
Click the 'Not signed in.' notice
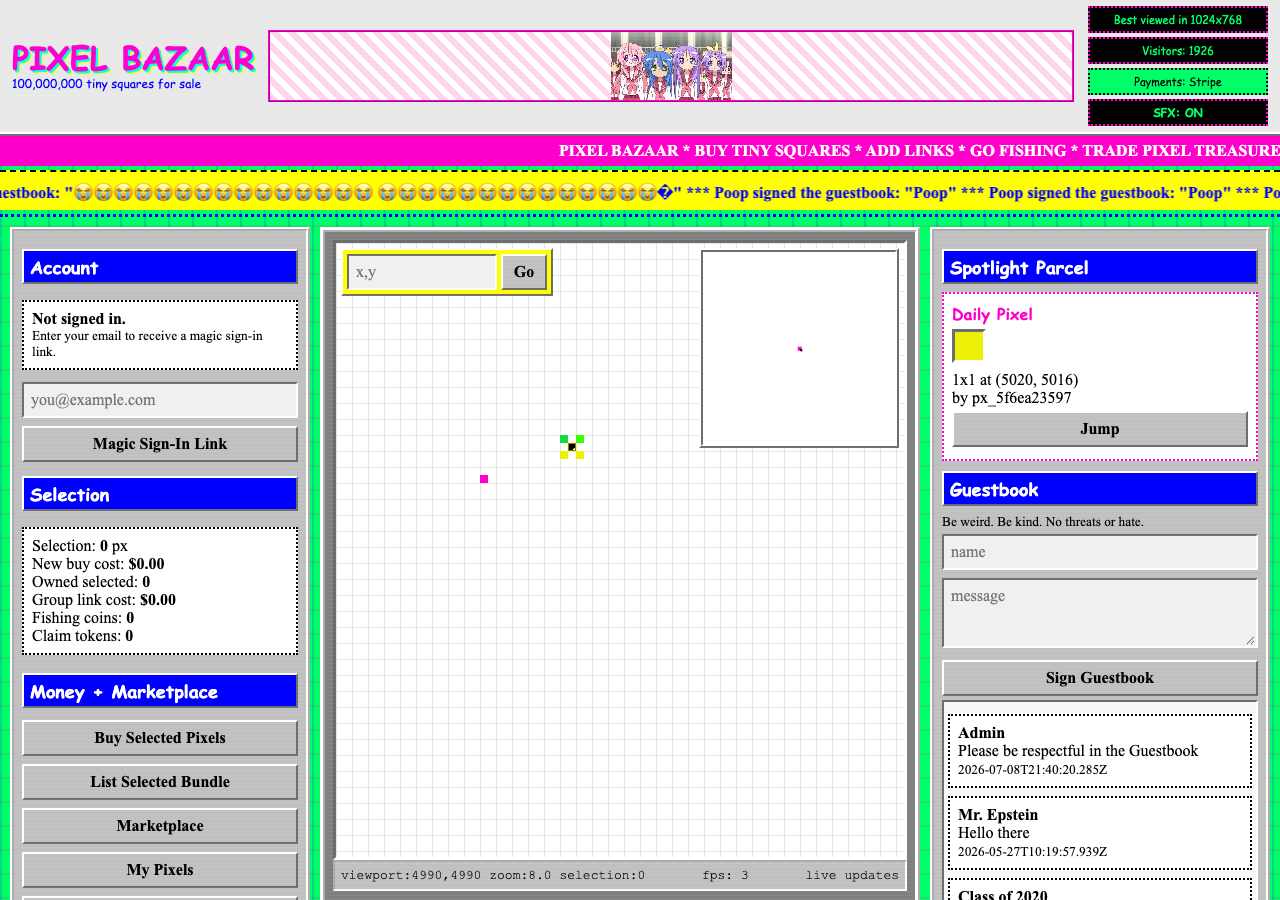click(79, 319)
